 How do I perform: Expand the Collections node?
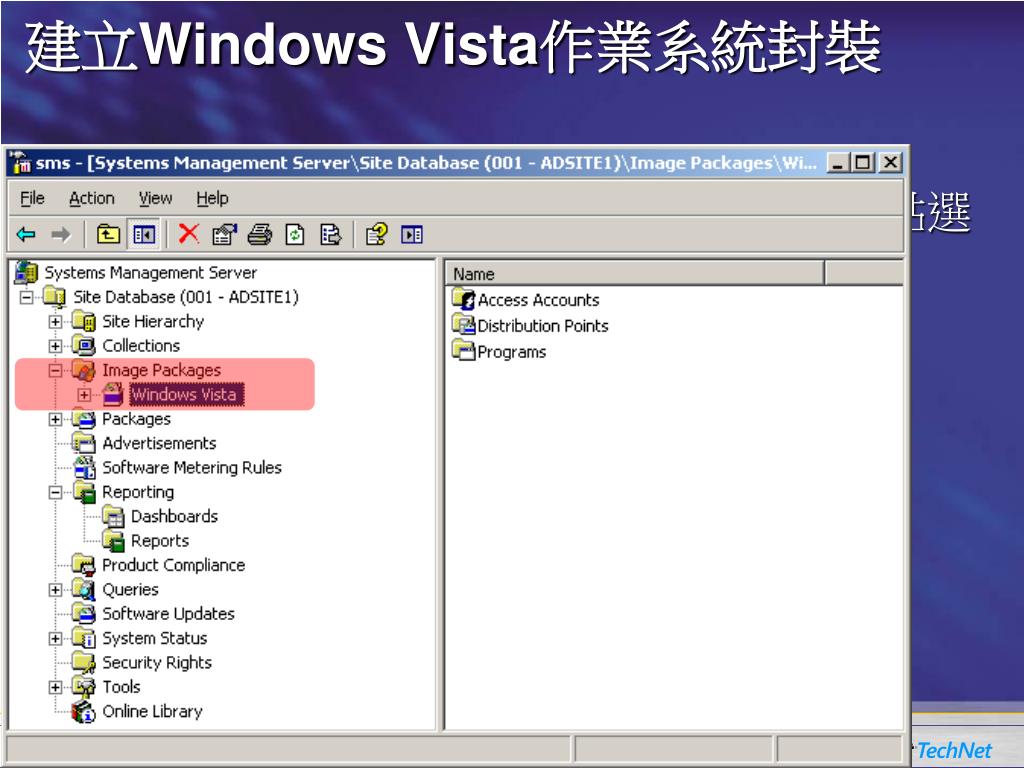pyautogui.click(x=56, y=346)
